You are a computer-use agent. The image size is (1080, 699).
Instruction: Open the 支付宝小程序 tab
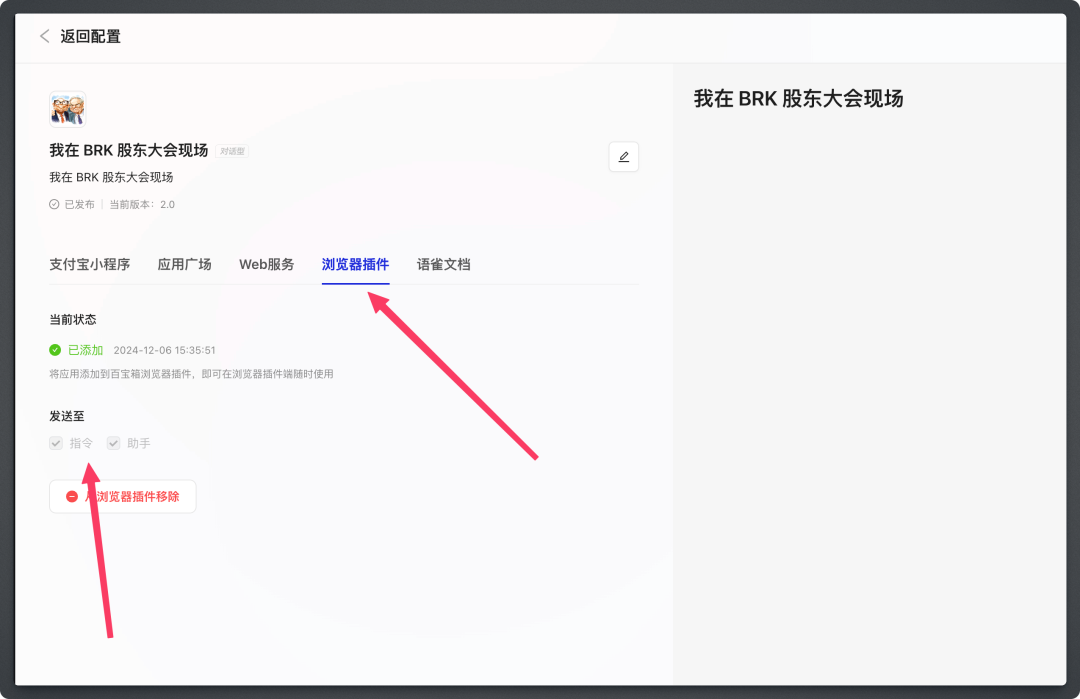tap(90, 264)
